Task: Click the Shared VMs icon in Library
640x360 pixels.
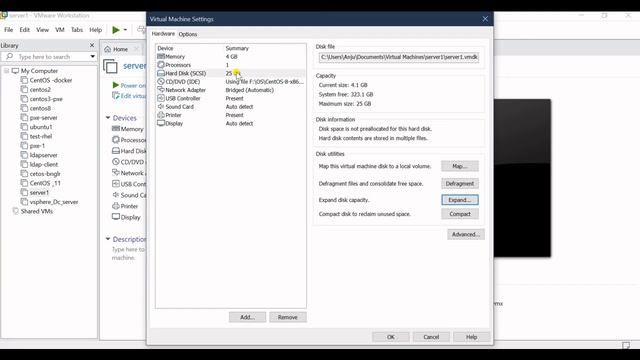Action: [16, 211]
